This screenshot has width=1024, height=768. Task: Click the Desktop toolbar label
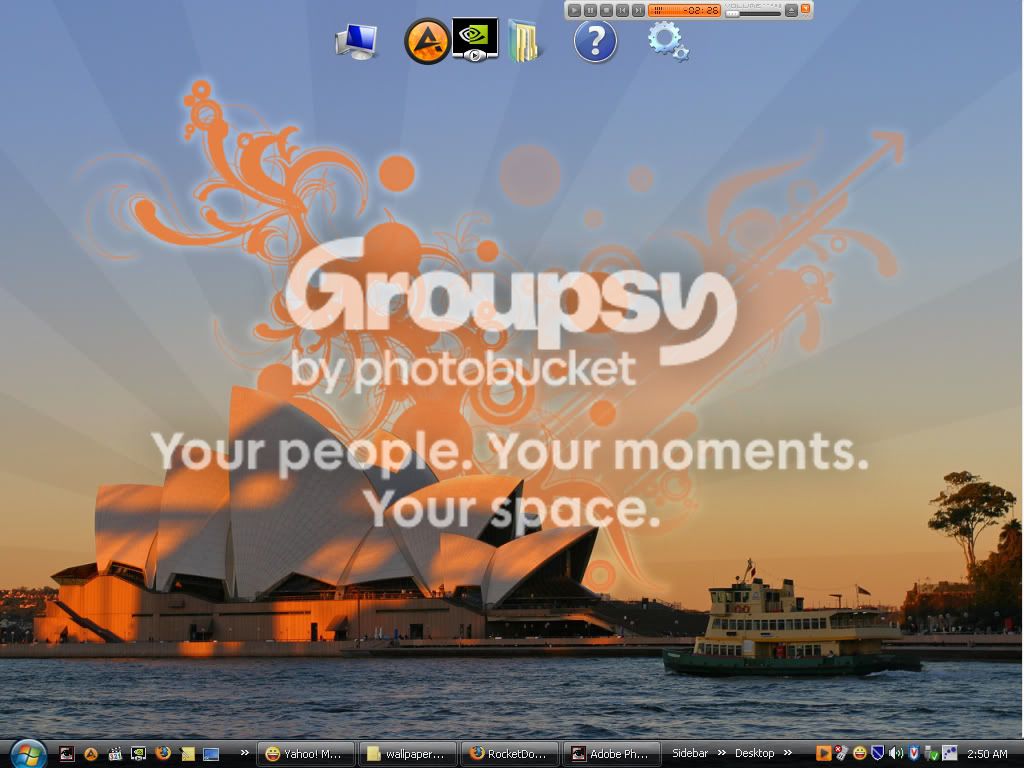754,753
